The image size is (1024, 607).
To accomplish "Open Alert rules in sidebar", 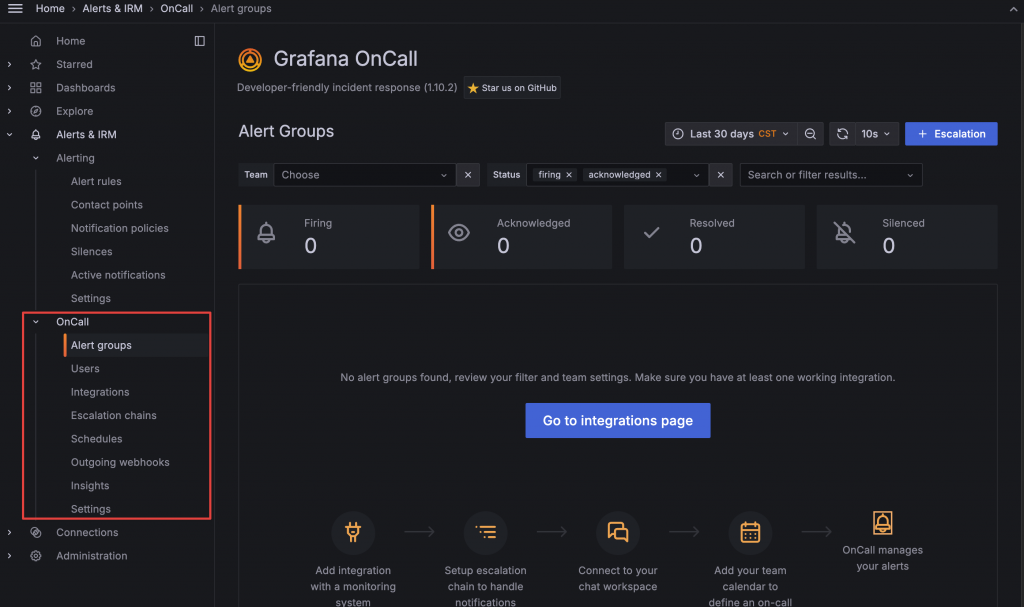I will click(x=96, y=182).
